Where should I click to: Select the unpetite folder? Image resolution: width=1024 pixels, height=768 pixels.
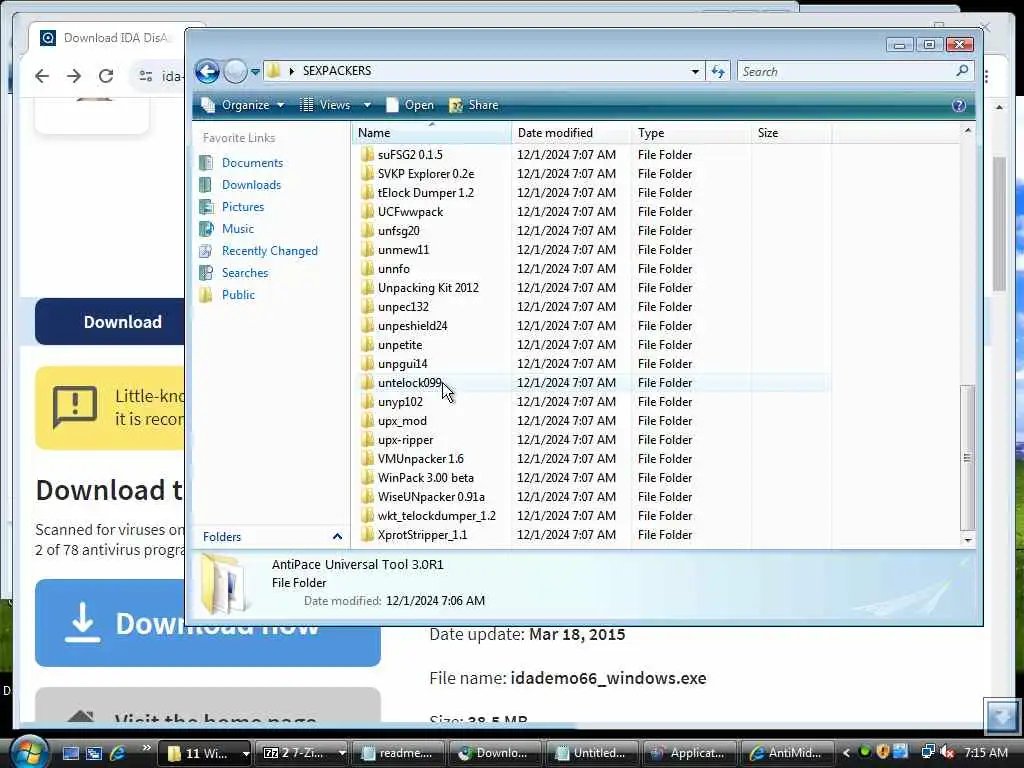[x=400, y=345]
